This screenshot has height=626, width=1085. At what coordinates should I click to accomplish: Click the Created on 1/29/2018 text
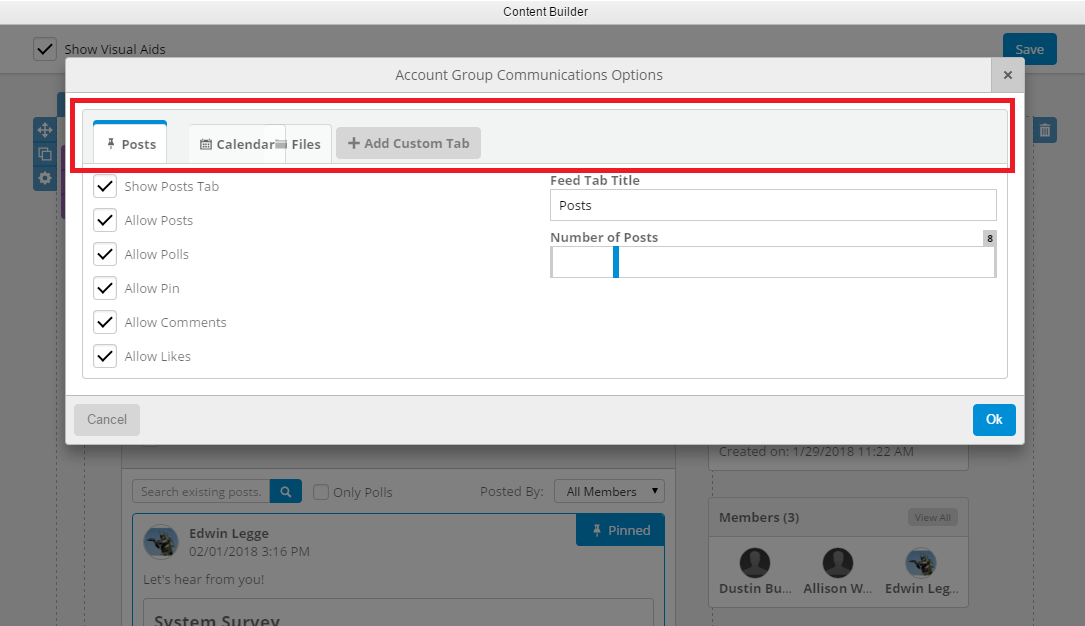click(816, 452)
